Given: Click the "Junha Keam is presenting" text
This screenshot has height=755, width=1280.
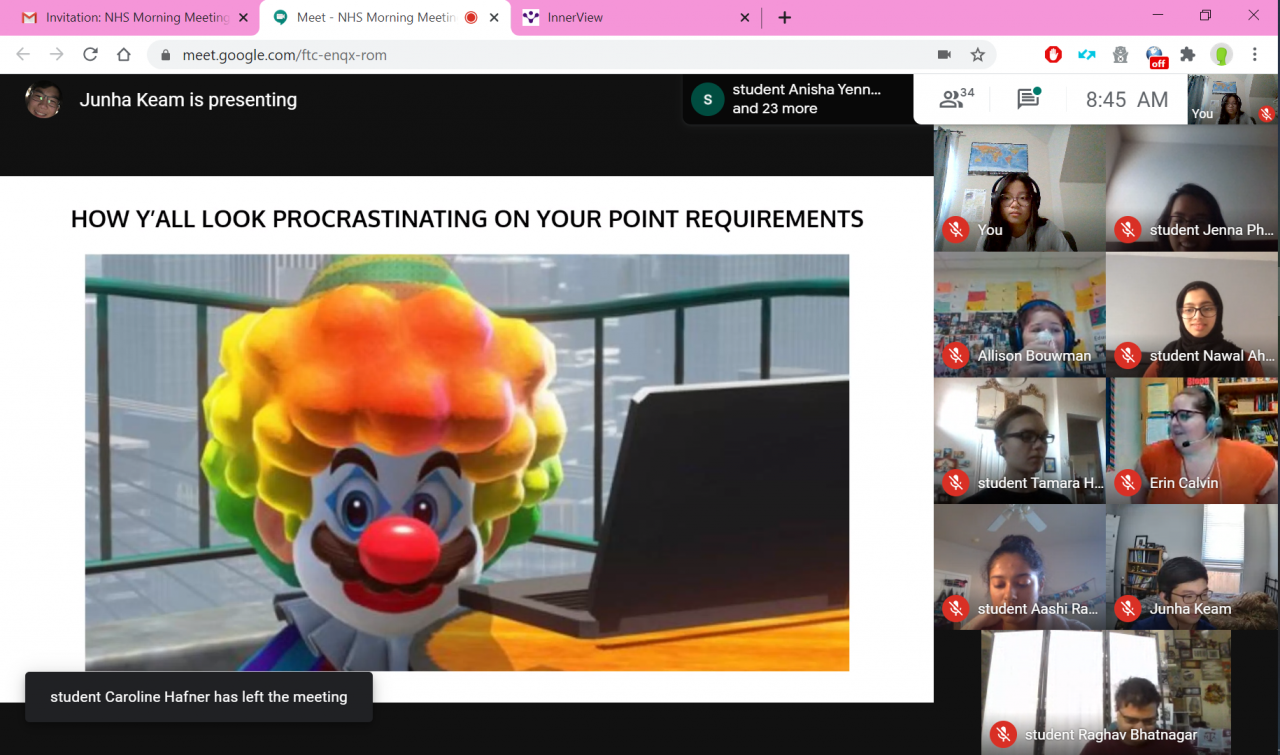Looking at the screenshot, I should coord(188,100).
